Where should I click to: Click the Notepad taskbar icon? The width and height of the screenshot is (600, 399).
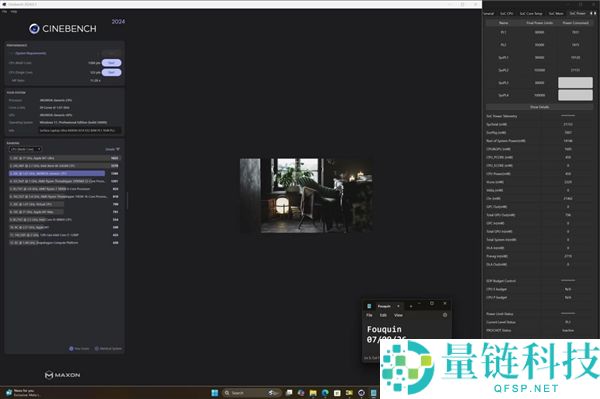click(373, 393)
